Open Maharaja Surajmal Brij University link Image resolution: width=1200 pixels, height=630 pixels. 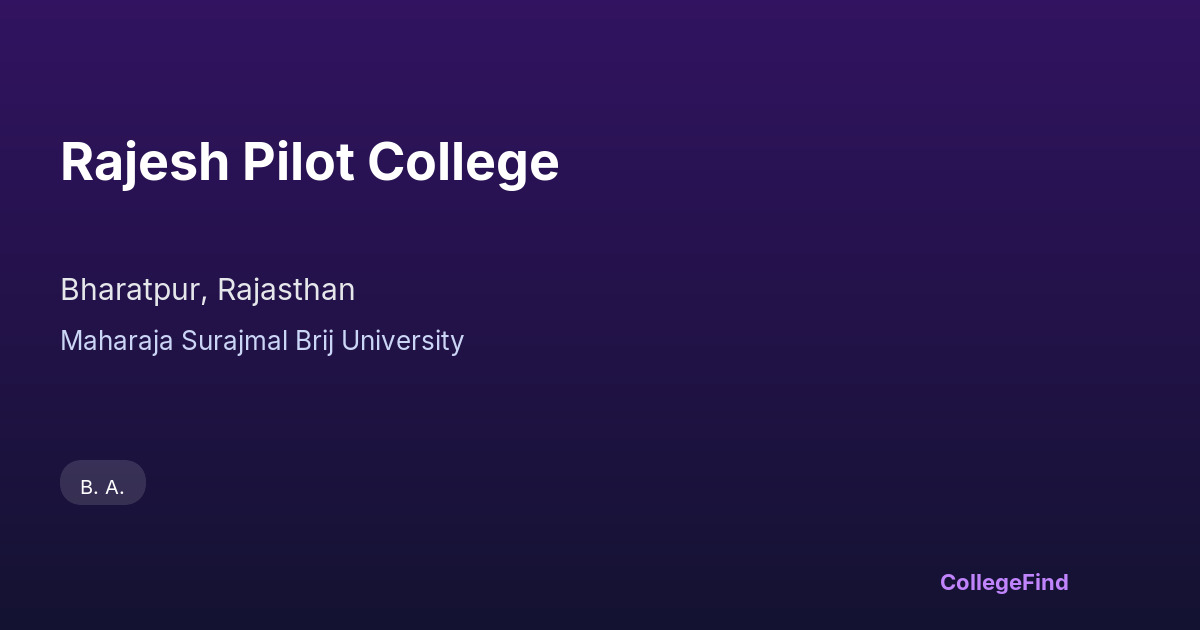pyautogui.click(x=262, y=341)
